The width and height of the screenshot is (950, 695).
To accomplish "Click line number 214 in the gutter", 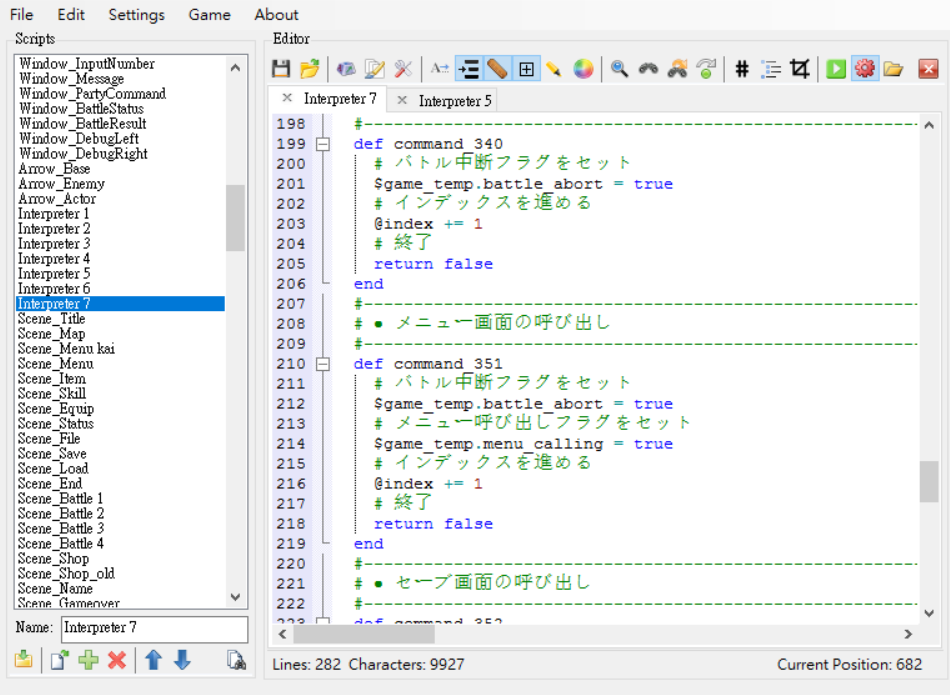I will point(291,444).
